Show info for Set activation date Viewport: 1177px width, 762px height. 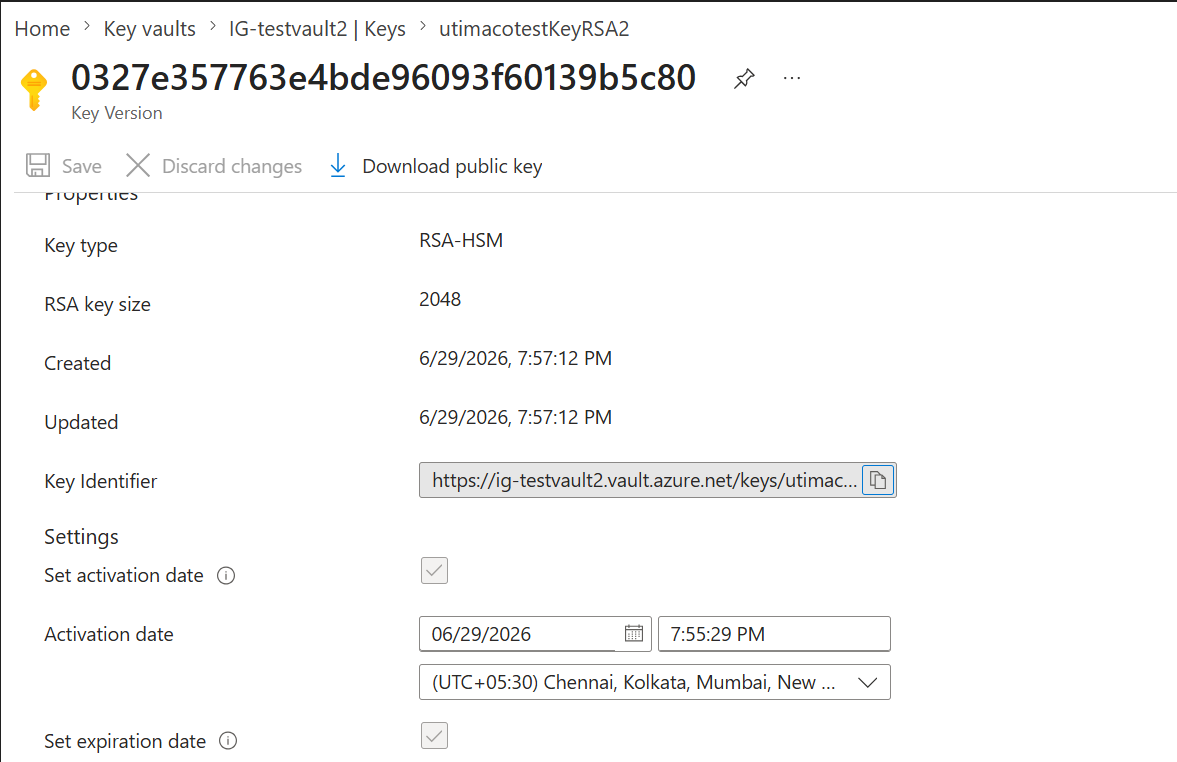[226, 576]
